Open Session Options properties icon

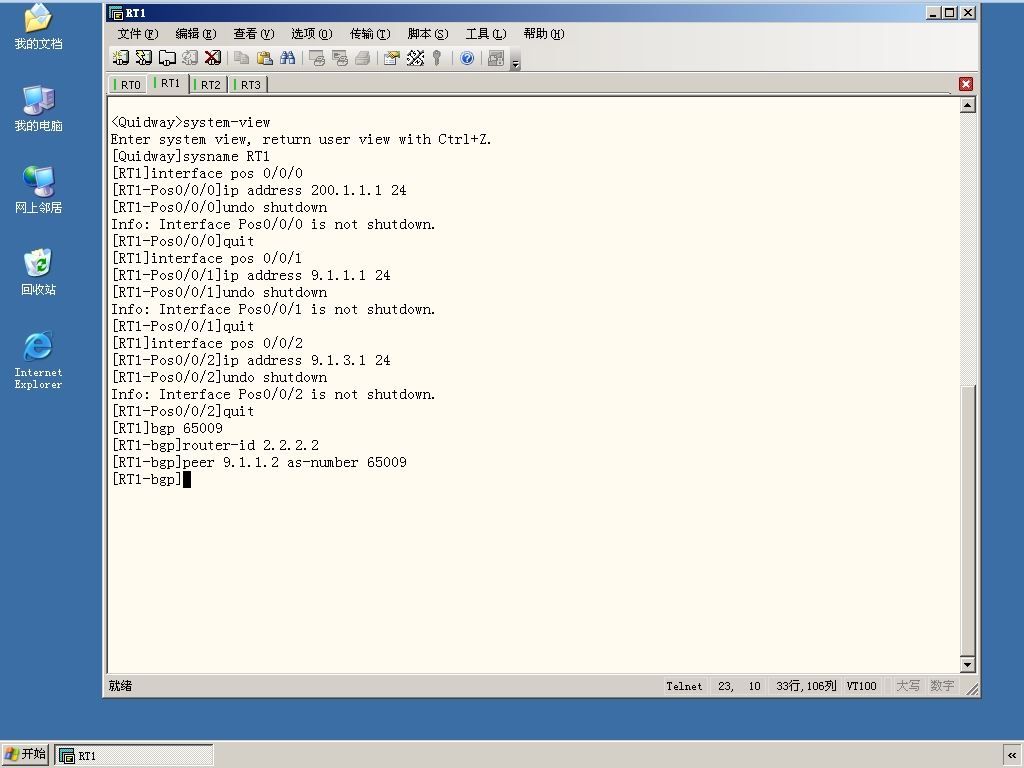pyautogui.click(x=392, y=58)
